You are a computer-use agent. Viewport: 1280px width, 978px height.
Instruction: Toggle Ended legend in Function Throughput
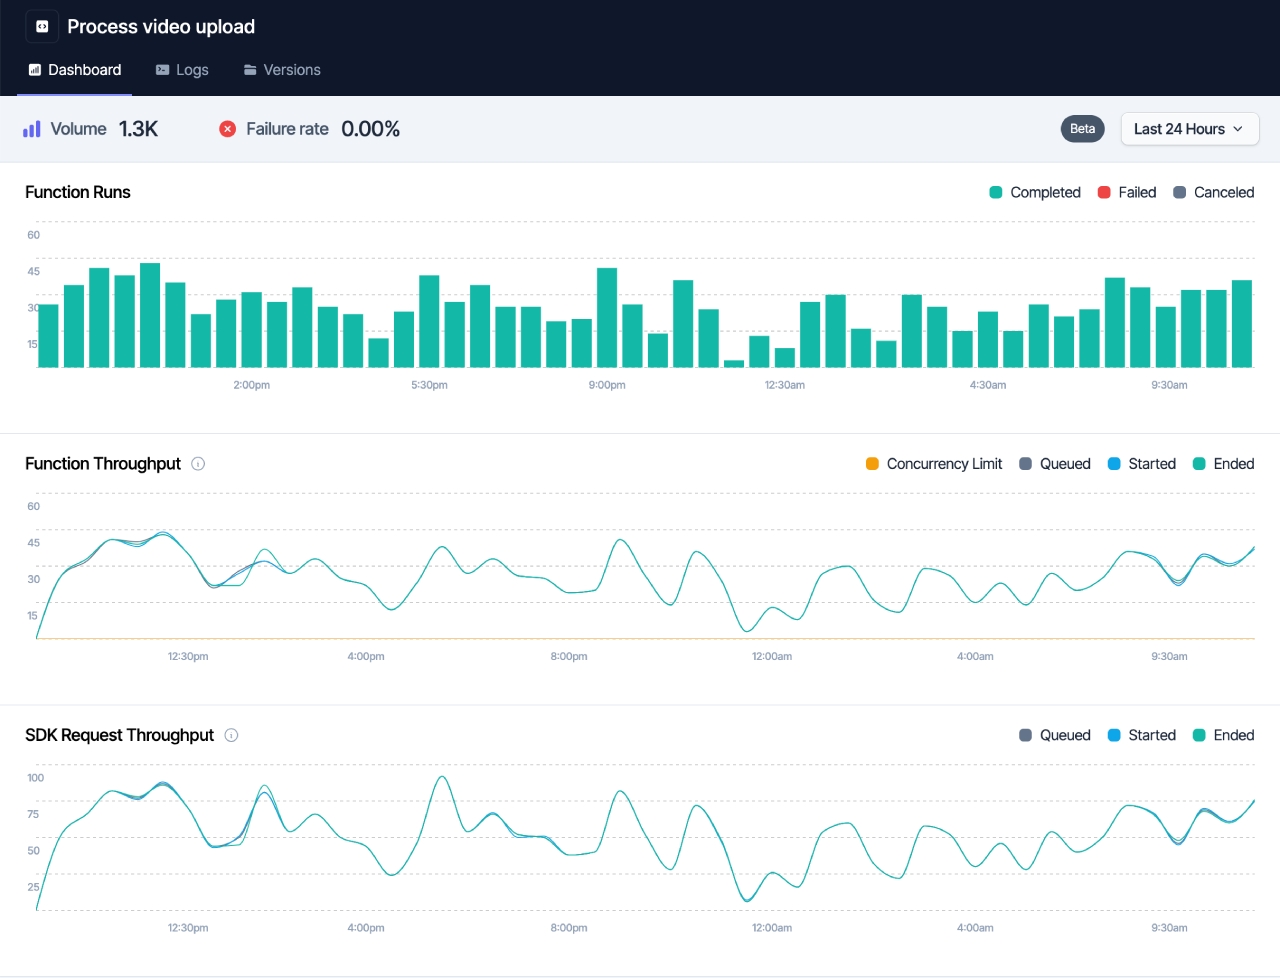point(1224,464)
